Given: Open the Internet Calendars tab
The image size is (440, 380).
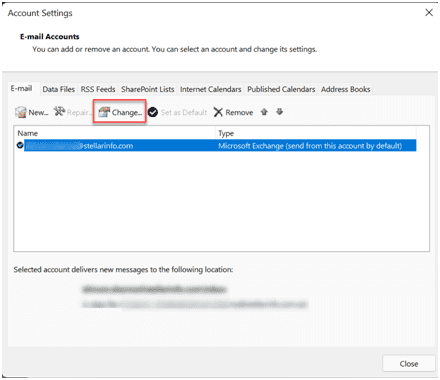Looking at the screenshot, I should coord(211,89).
